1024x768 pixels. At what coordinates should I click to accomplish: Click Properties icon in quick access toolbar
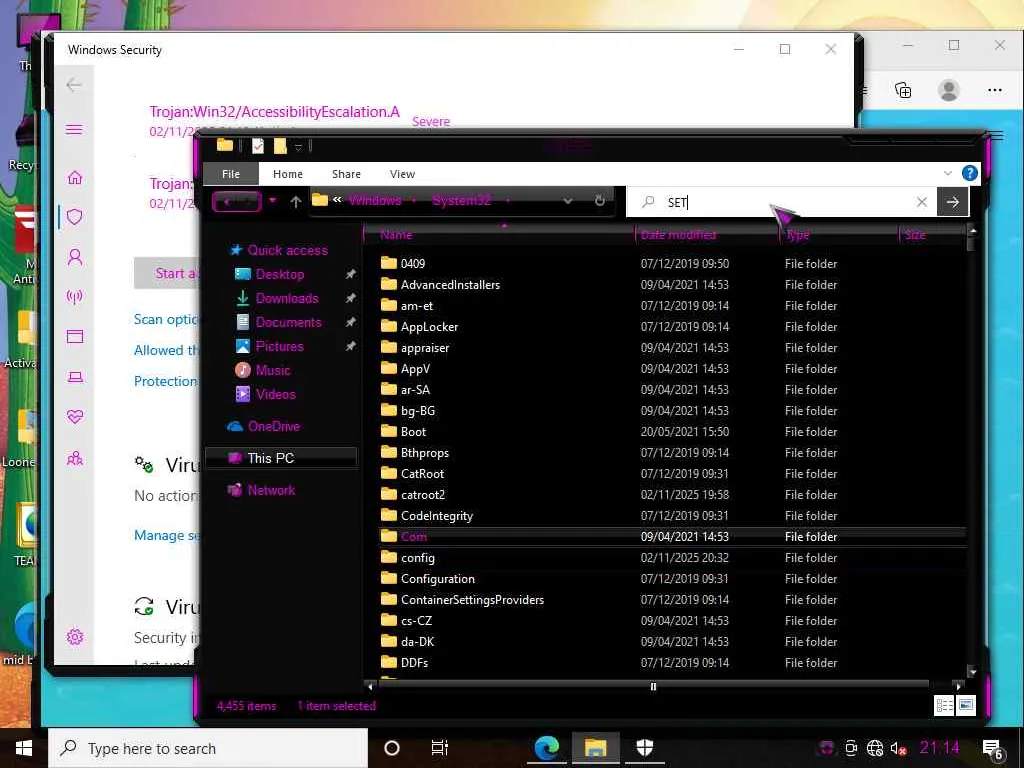[258, 146]
